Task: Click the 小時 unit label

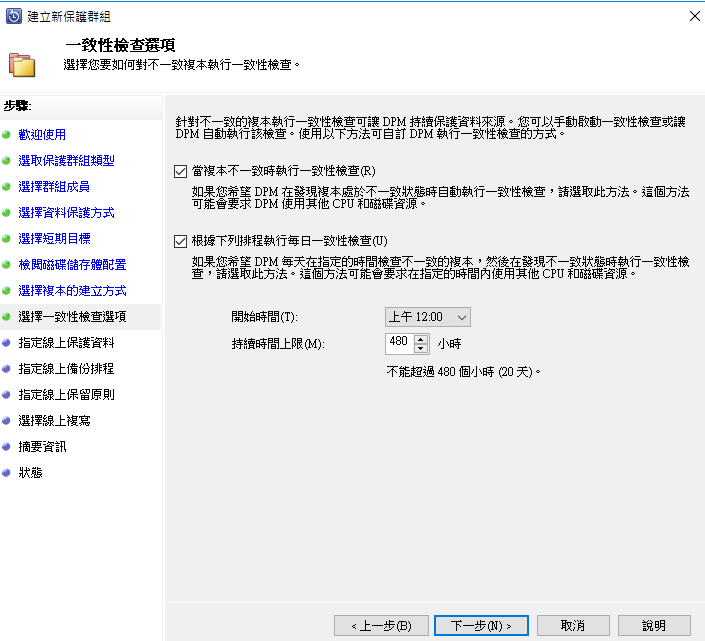Action: [450, 344]
